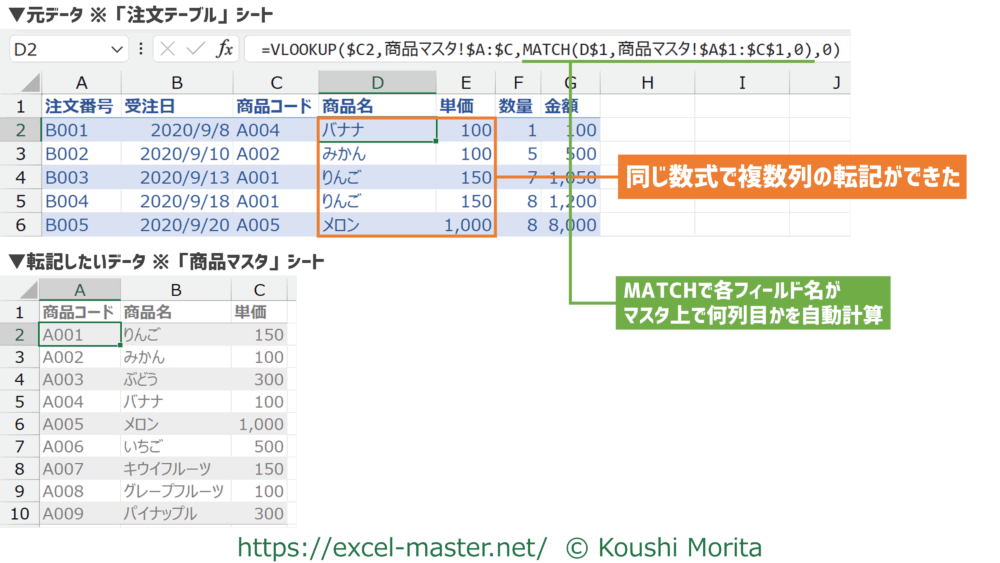Select column B header in 商品マスタ table

pos(175,289)
